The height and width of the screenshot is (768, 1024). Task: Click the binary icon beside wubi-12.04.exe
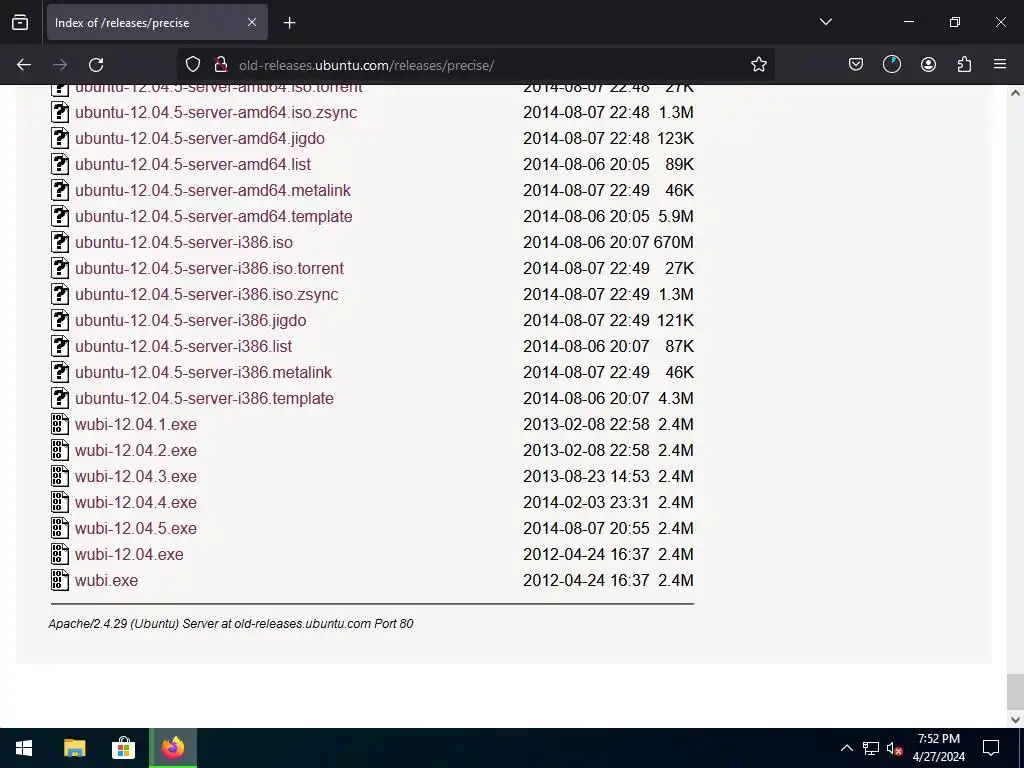[60, 554]
